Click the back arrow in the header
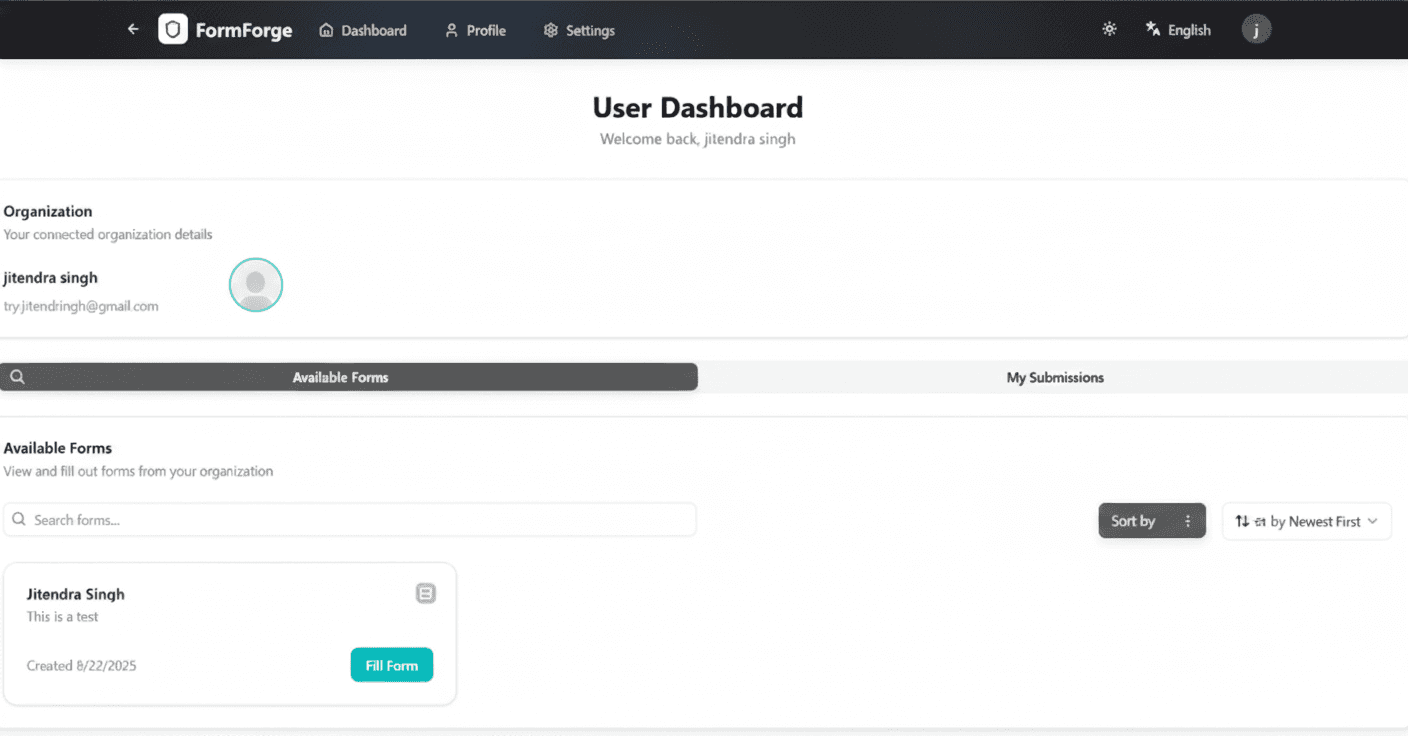This screenshot has width=1408, height=736. (133, 30)
